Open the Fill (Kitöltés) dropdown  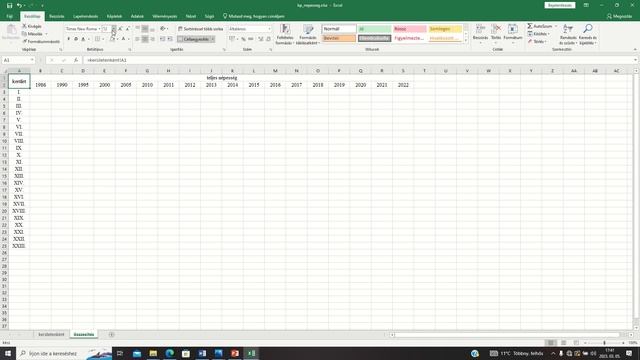click(x=539, y=34)
